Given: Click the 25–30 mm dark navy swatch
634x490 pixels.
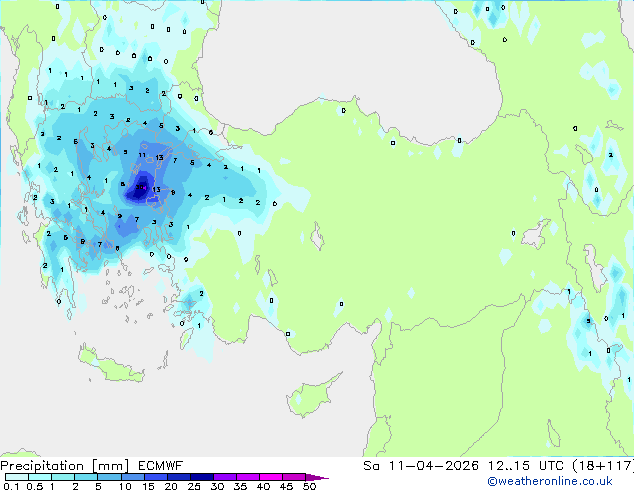Looking at the screenshot, I should 201,477.
